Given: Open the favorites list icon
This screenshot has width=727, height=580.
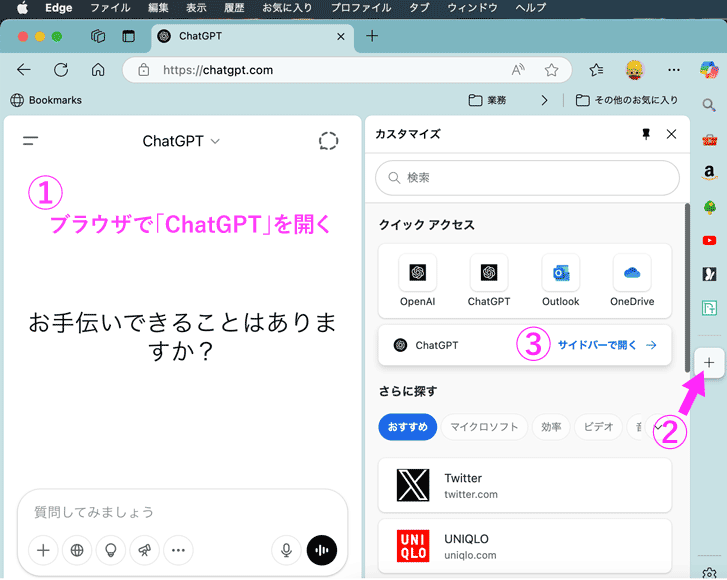Looking at the screenshot, I should coord(596,70).
